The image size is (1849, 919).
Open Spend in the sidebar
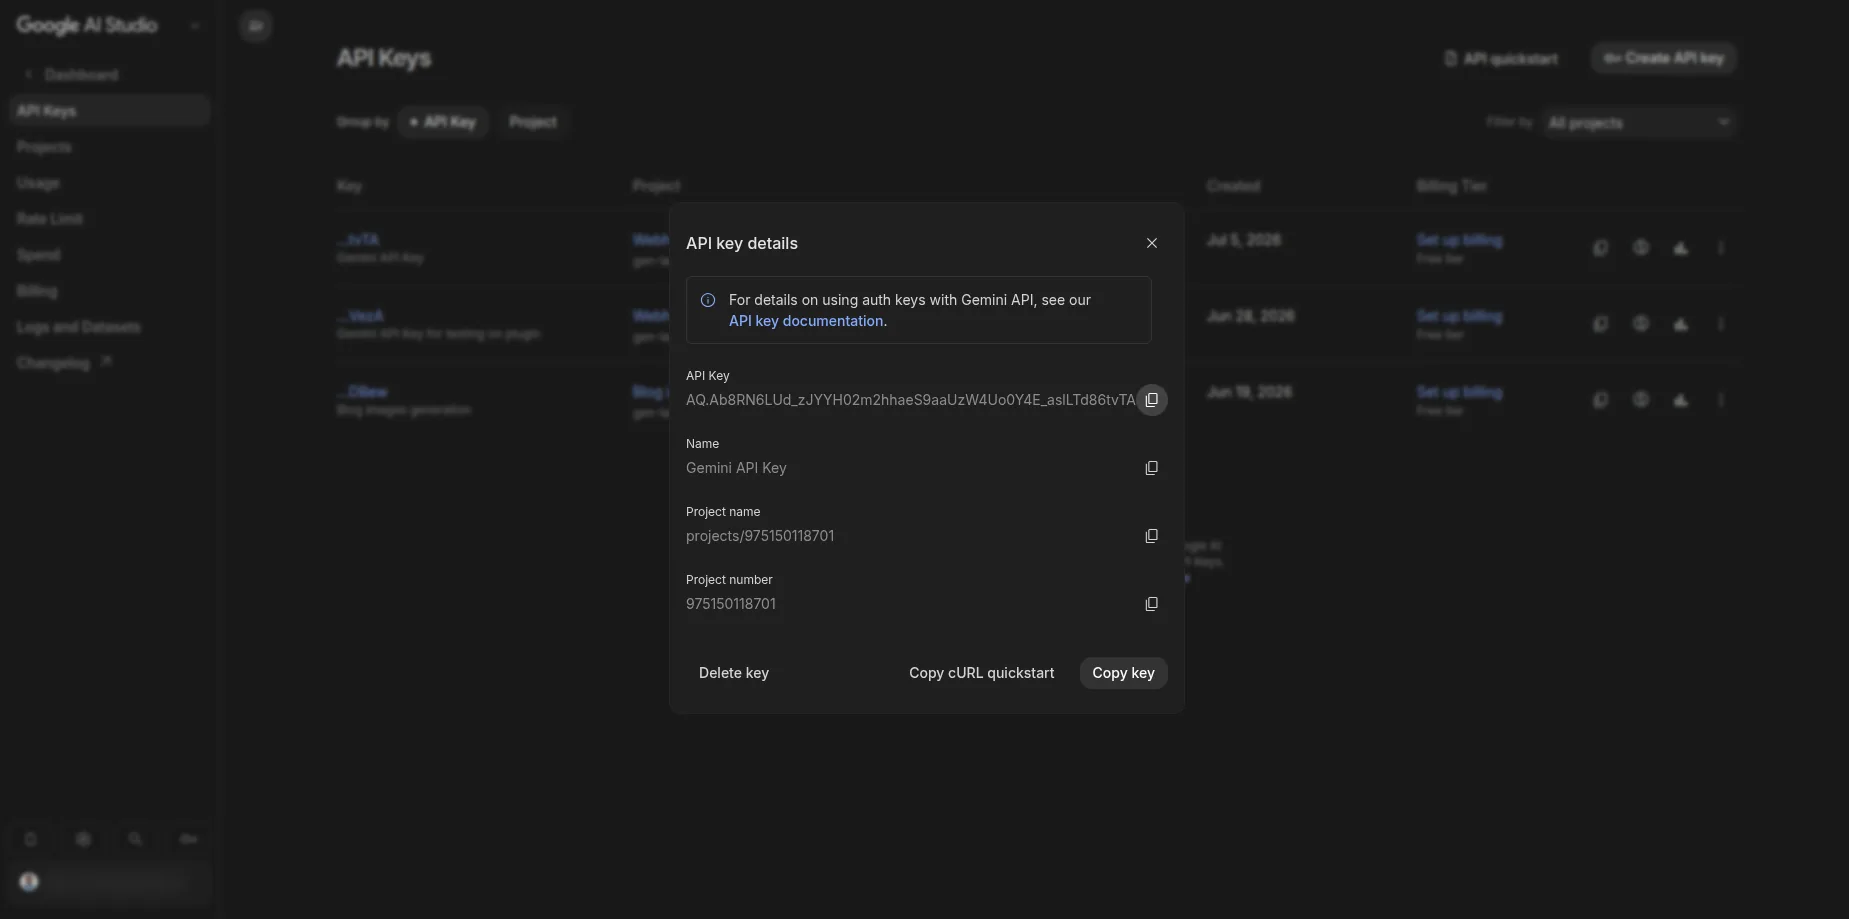click(x=39, y=255)
